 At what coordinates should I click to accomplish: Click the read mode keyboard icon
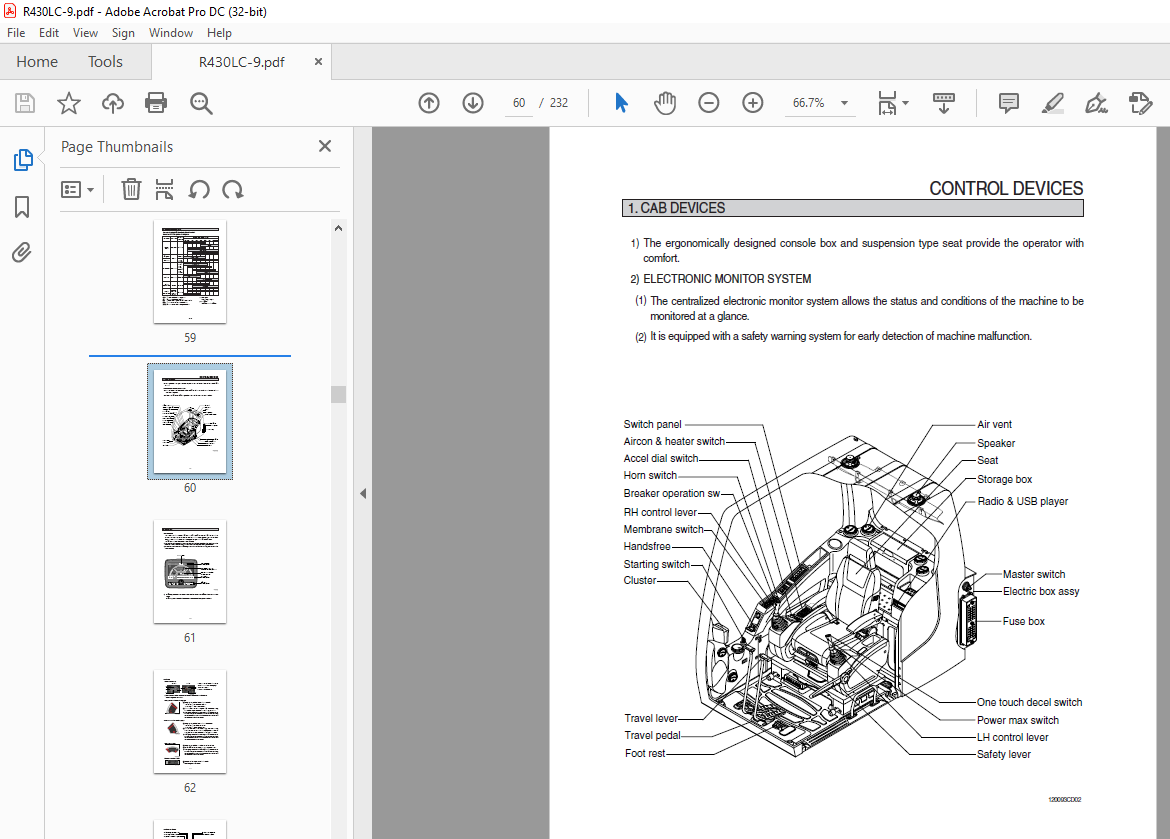tap(944, 103)
